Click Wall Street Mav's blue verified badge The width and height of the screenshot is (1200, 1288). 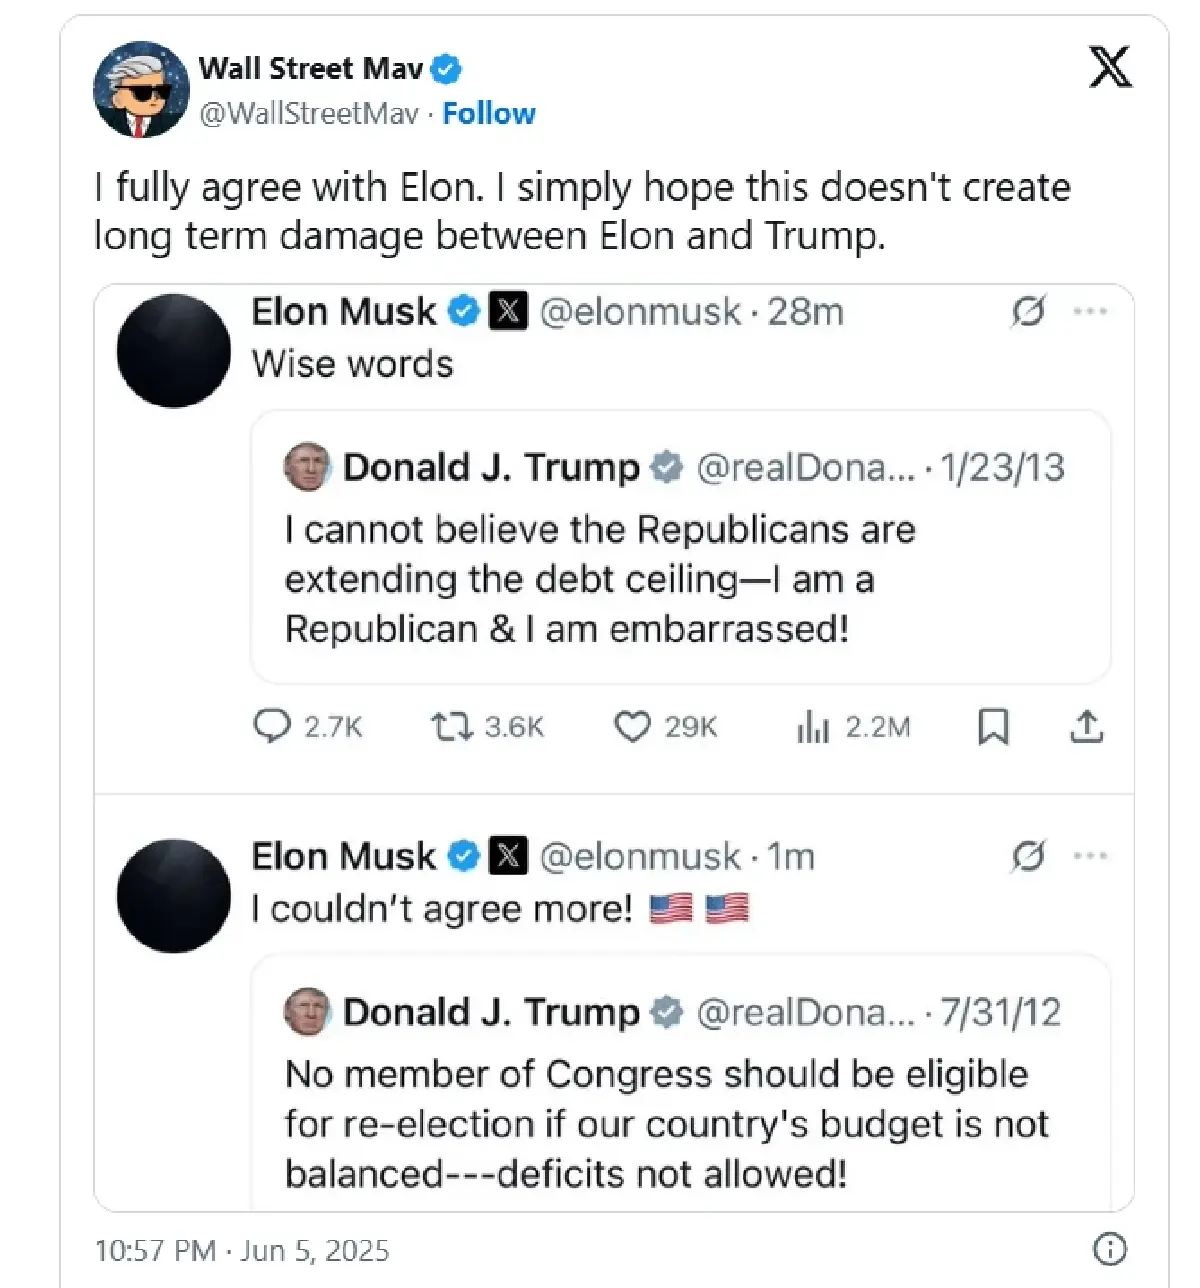446,69
